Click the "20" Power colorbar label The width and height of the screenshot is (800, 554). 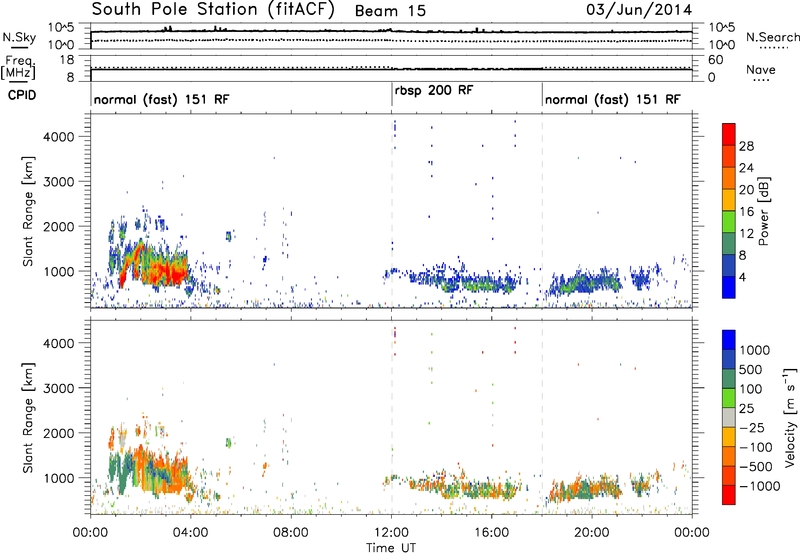[746, 190]
